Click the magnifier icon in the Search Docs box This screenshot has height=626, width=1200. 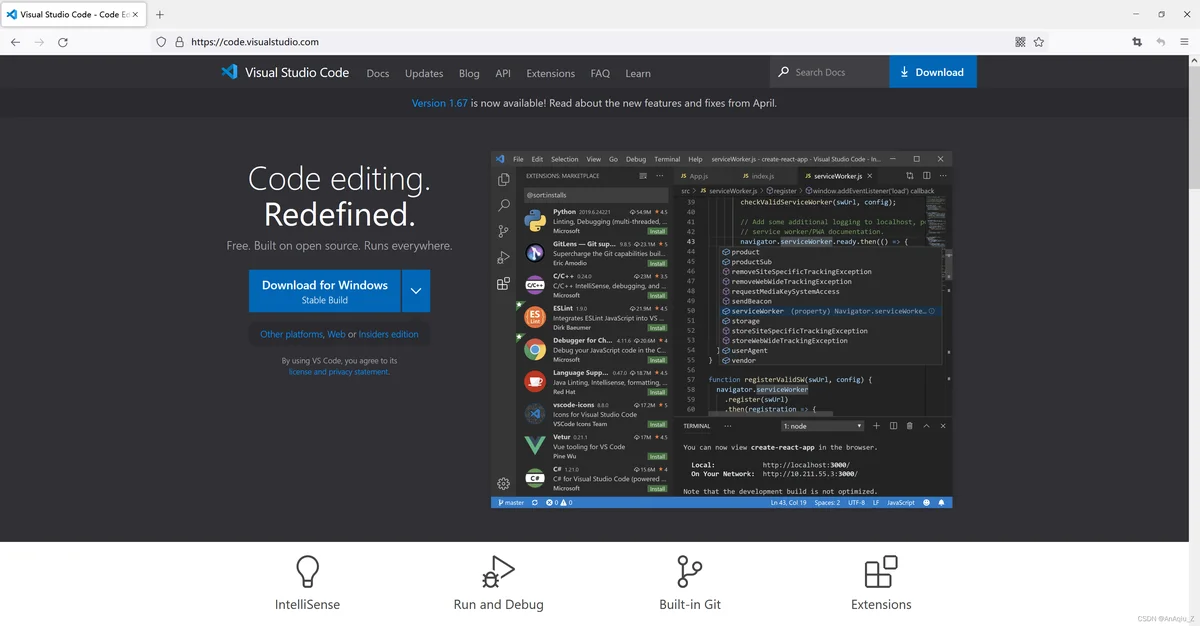[784, 72]
